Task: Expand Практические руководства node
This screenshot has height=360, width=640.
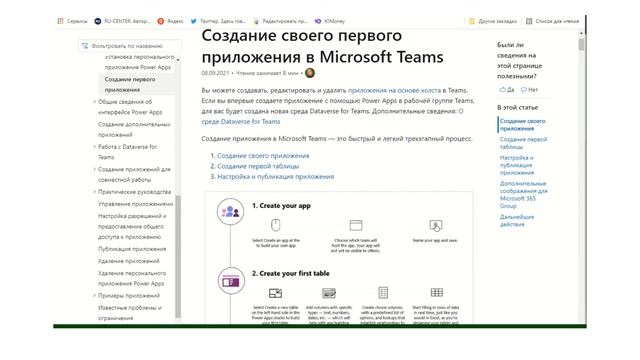Action: coord(95,191)
